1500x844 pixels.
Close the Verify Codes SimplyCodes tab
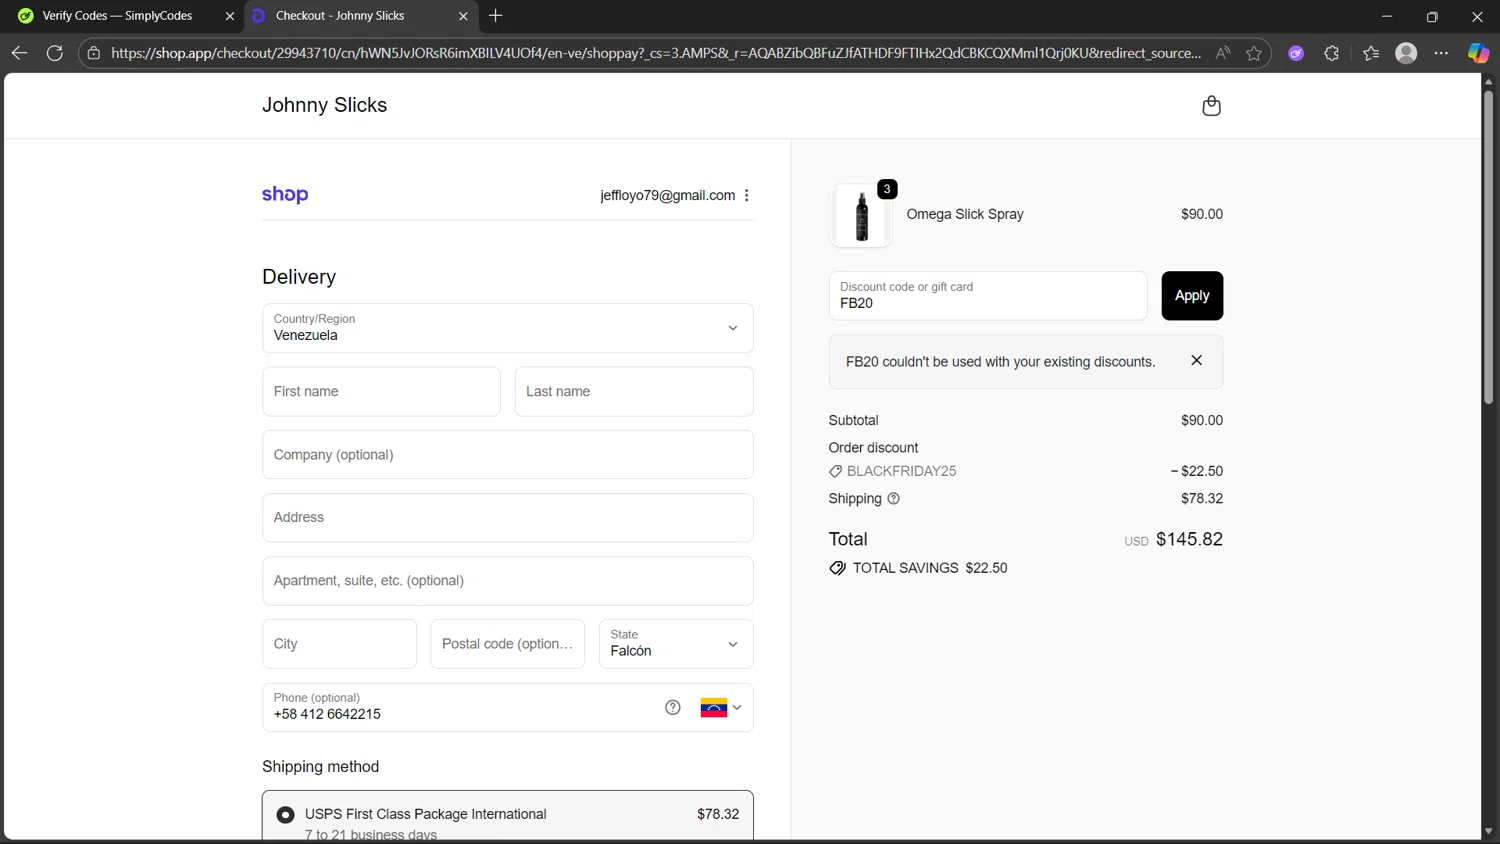click(230, 16)
